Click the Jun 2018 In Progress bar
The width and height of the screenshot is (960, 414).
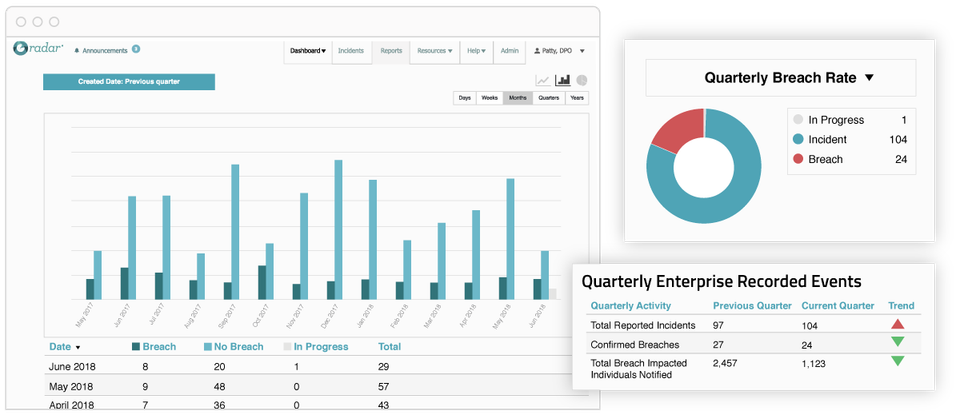pyautogui.click(x=553, y=294)
